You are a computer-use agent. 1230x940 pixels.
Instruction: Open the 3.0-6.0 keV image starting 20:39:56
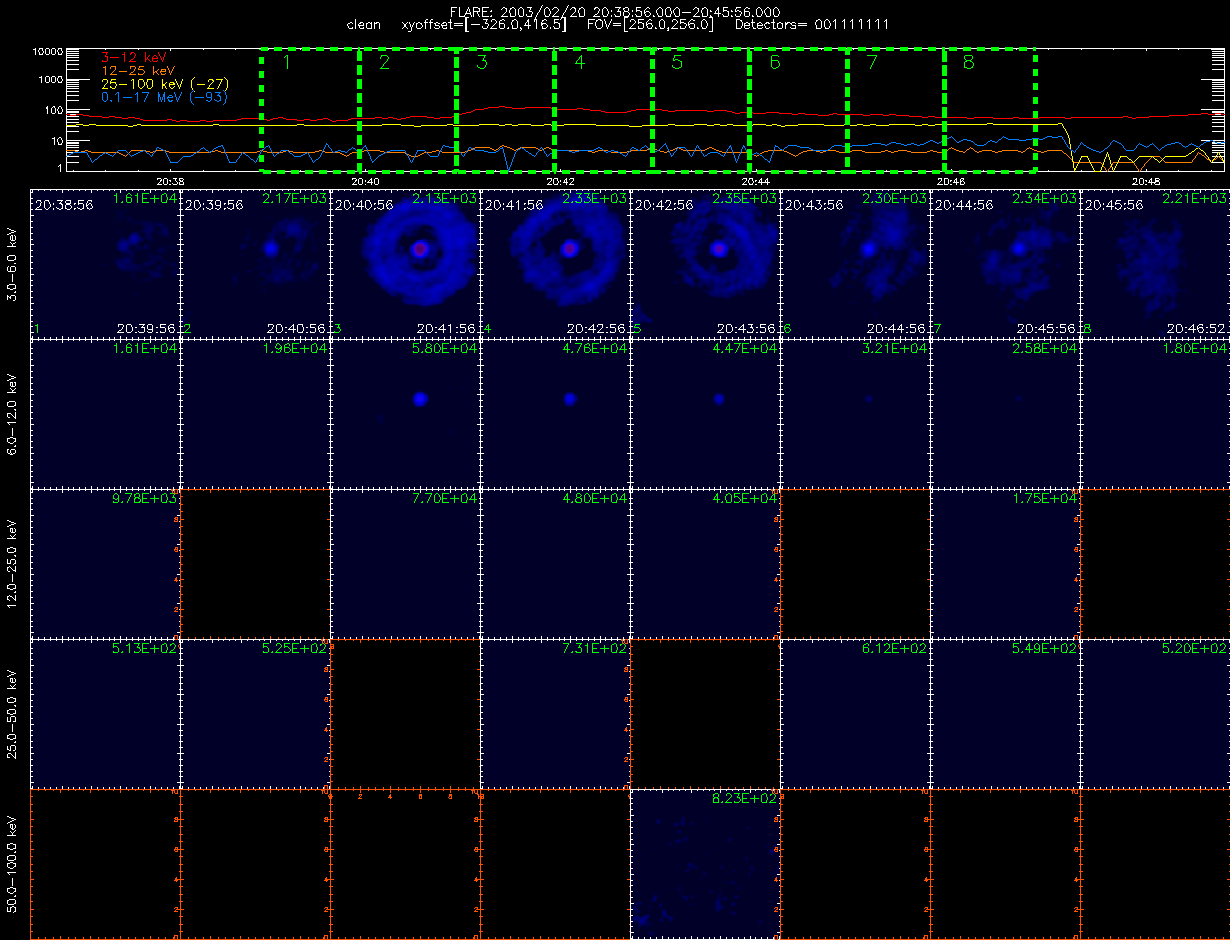point(255,263)
